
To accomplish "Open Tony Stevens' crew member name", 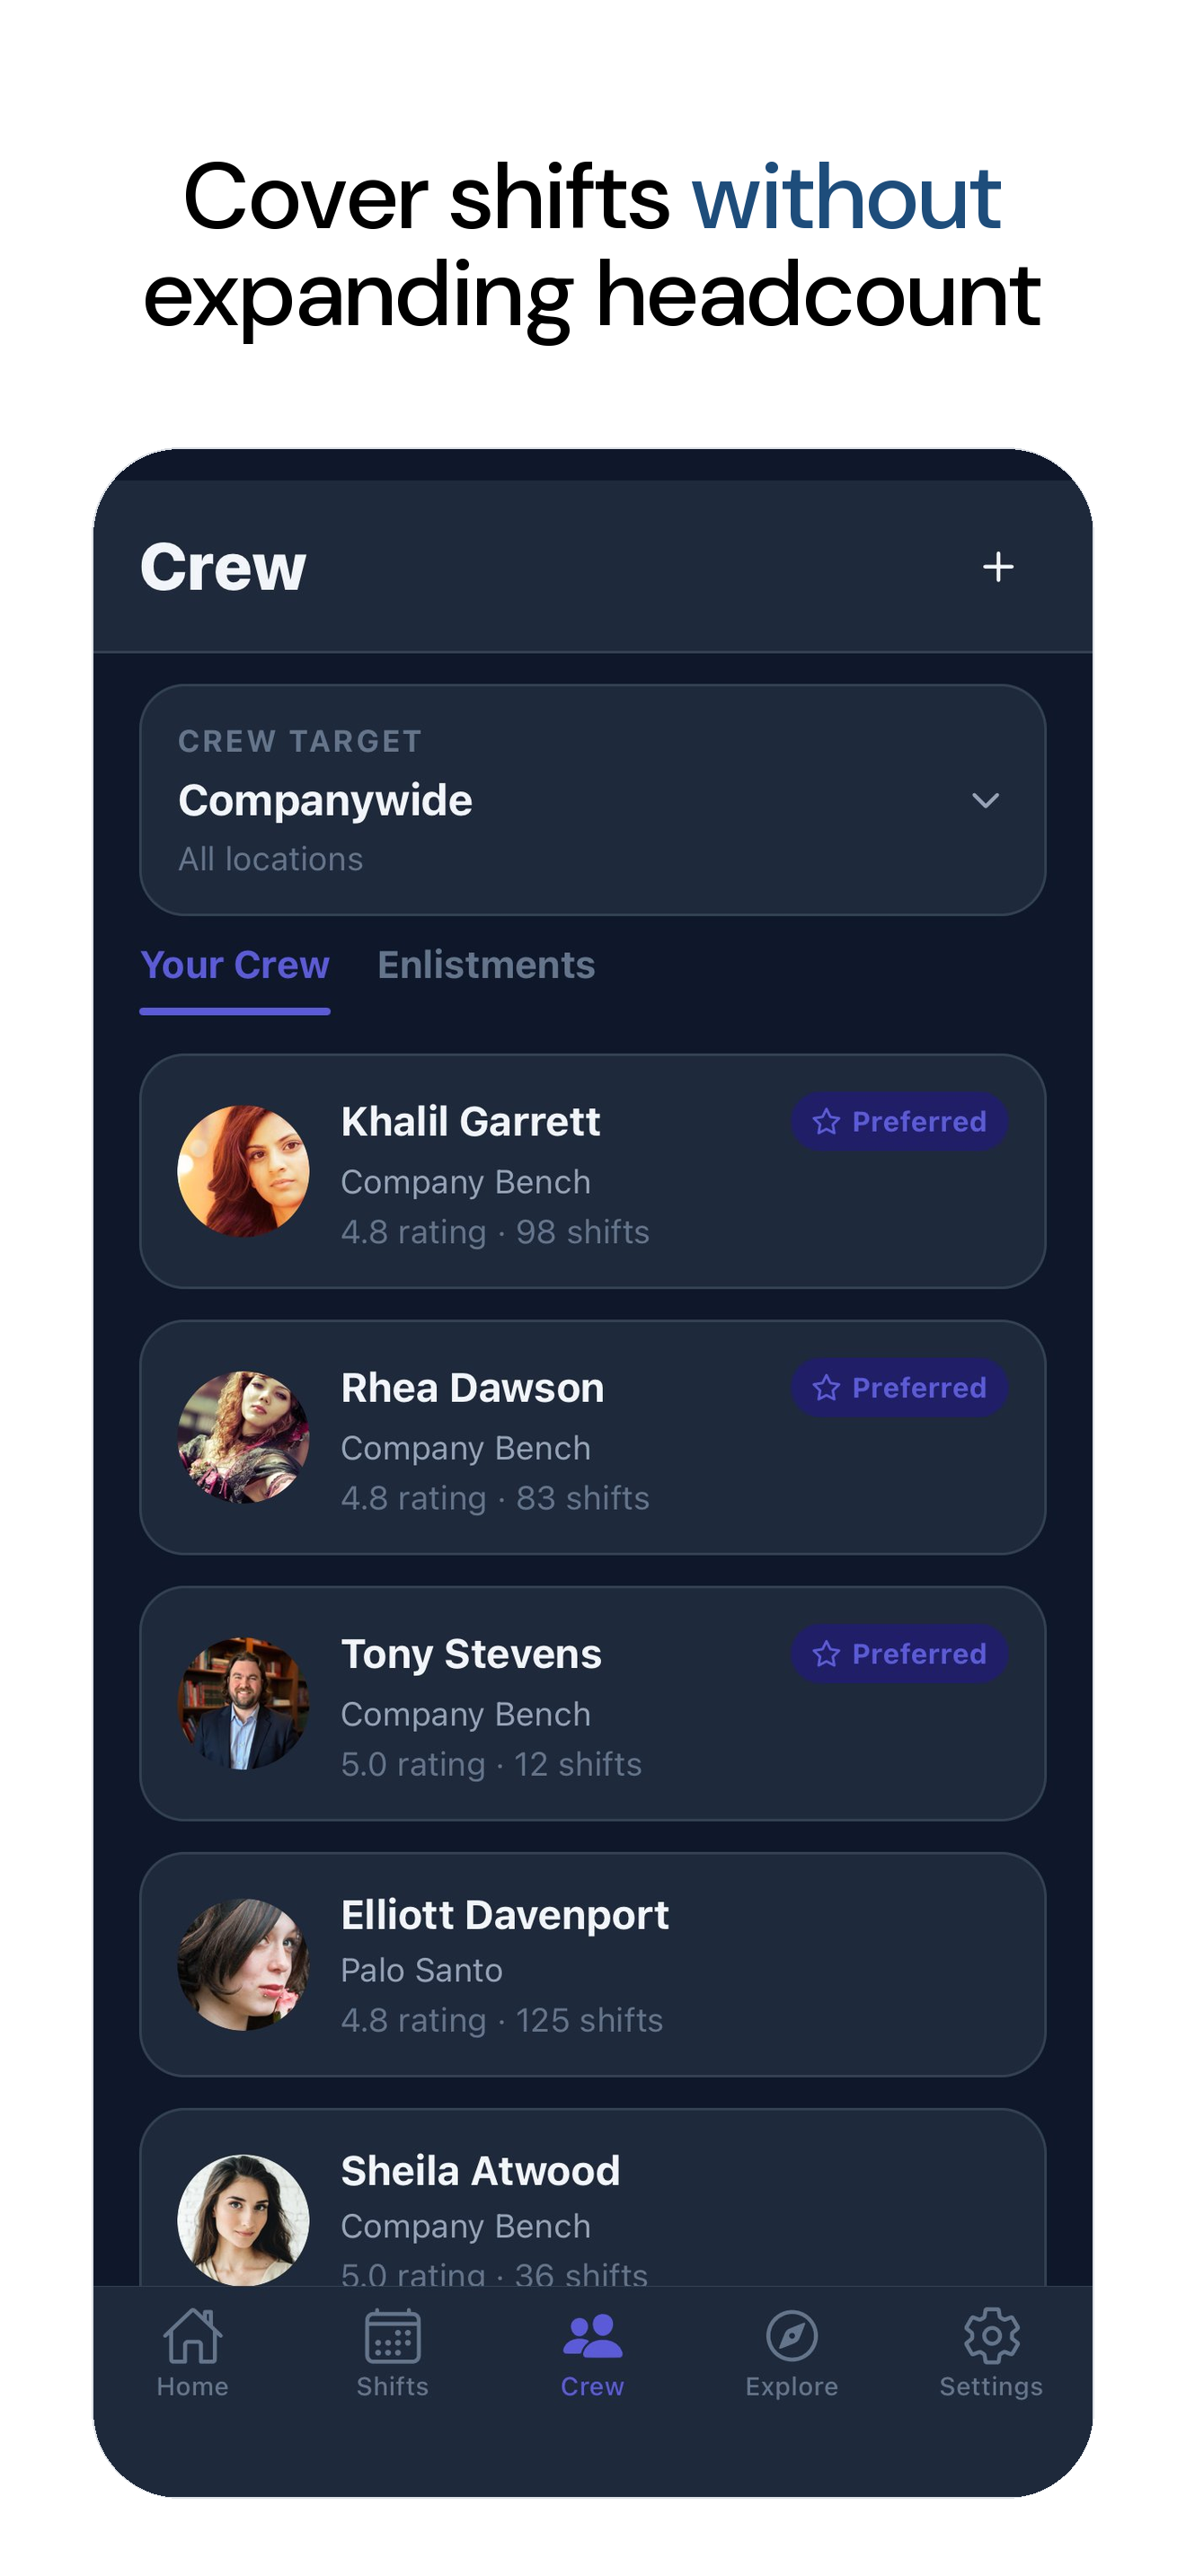I will (471, 1653).
